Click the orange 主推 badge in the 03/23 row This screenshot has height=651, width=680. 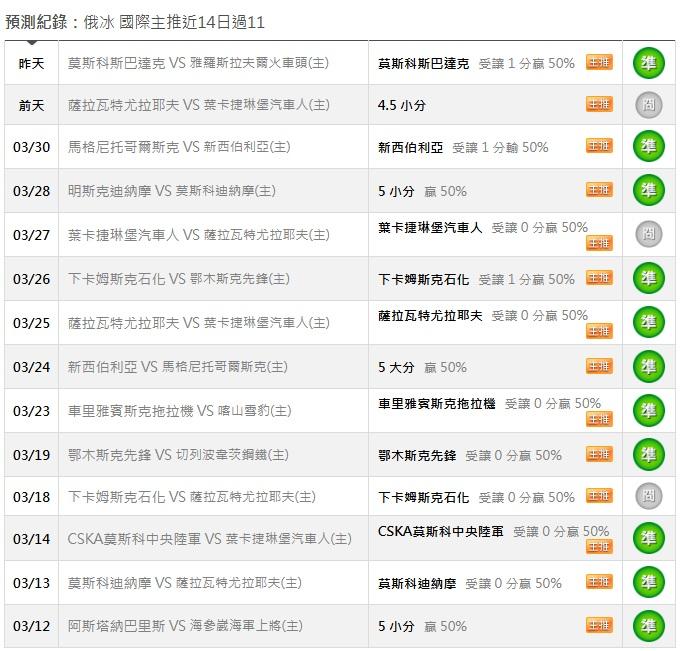click(599, 419)
